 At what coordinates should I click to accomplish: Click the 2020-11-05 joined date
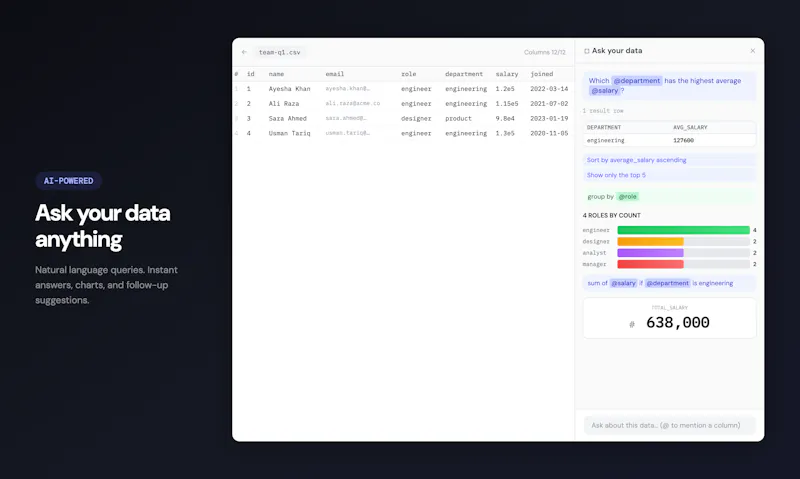pos(549,133)
